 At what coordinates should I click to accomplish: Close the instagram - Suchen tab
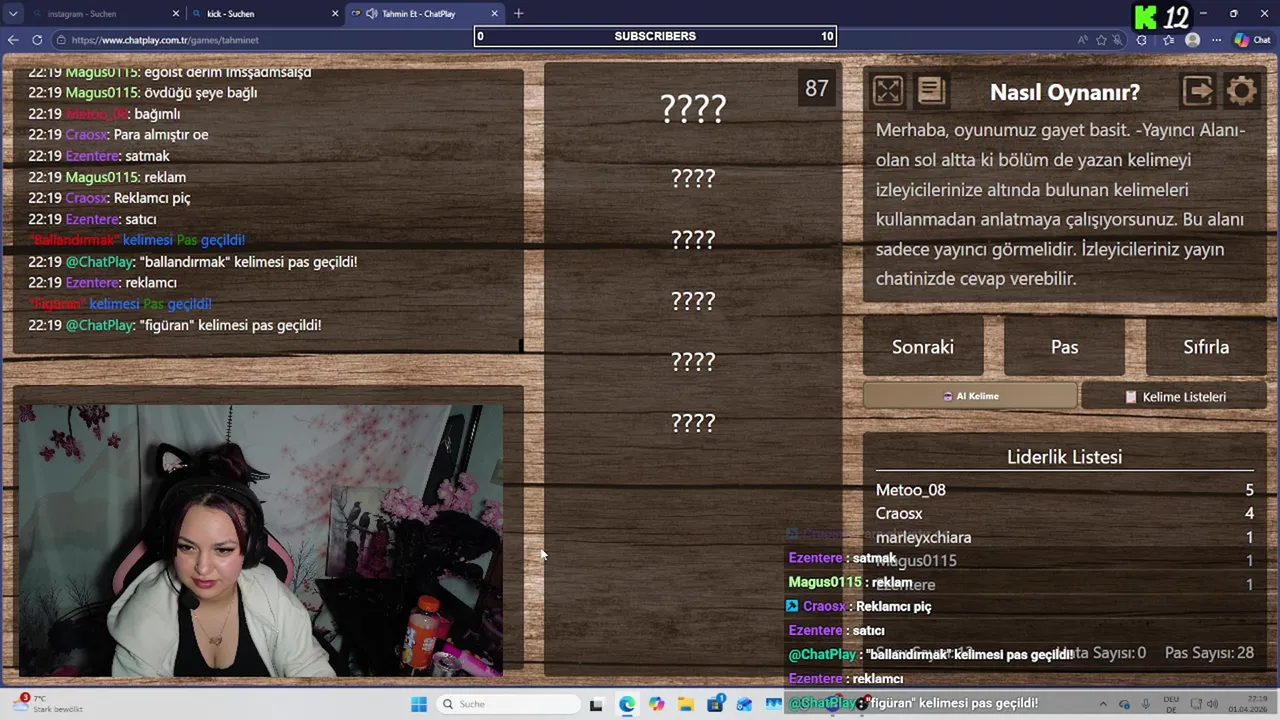coord(176,14)
